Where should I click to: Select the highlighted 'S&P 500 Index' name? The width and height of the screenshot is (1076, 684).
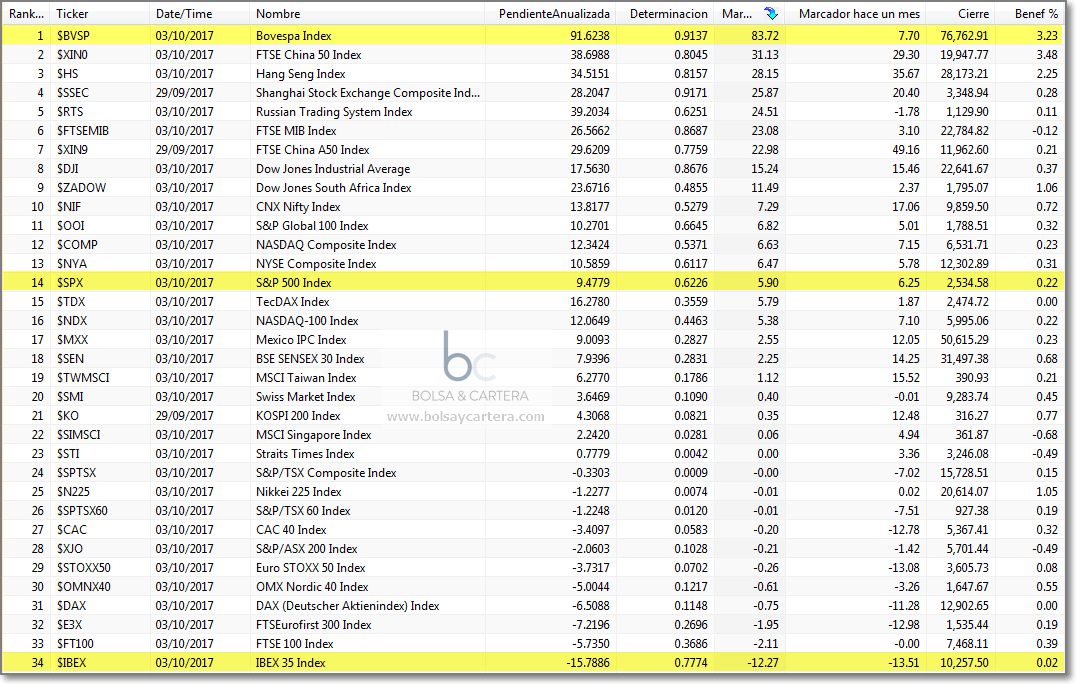coord(294,283)
